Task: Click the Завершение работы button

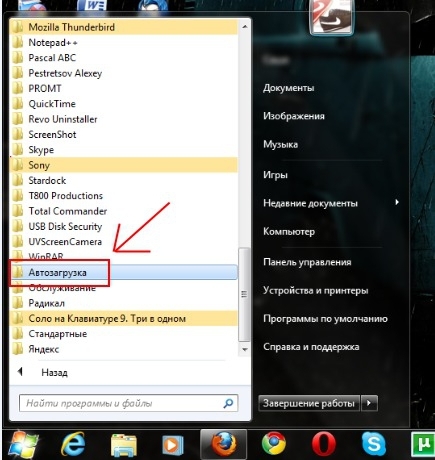Action: 309,403
